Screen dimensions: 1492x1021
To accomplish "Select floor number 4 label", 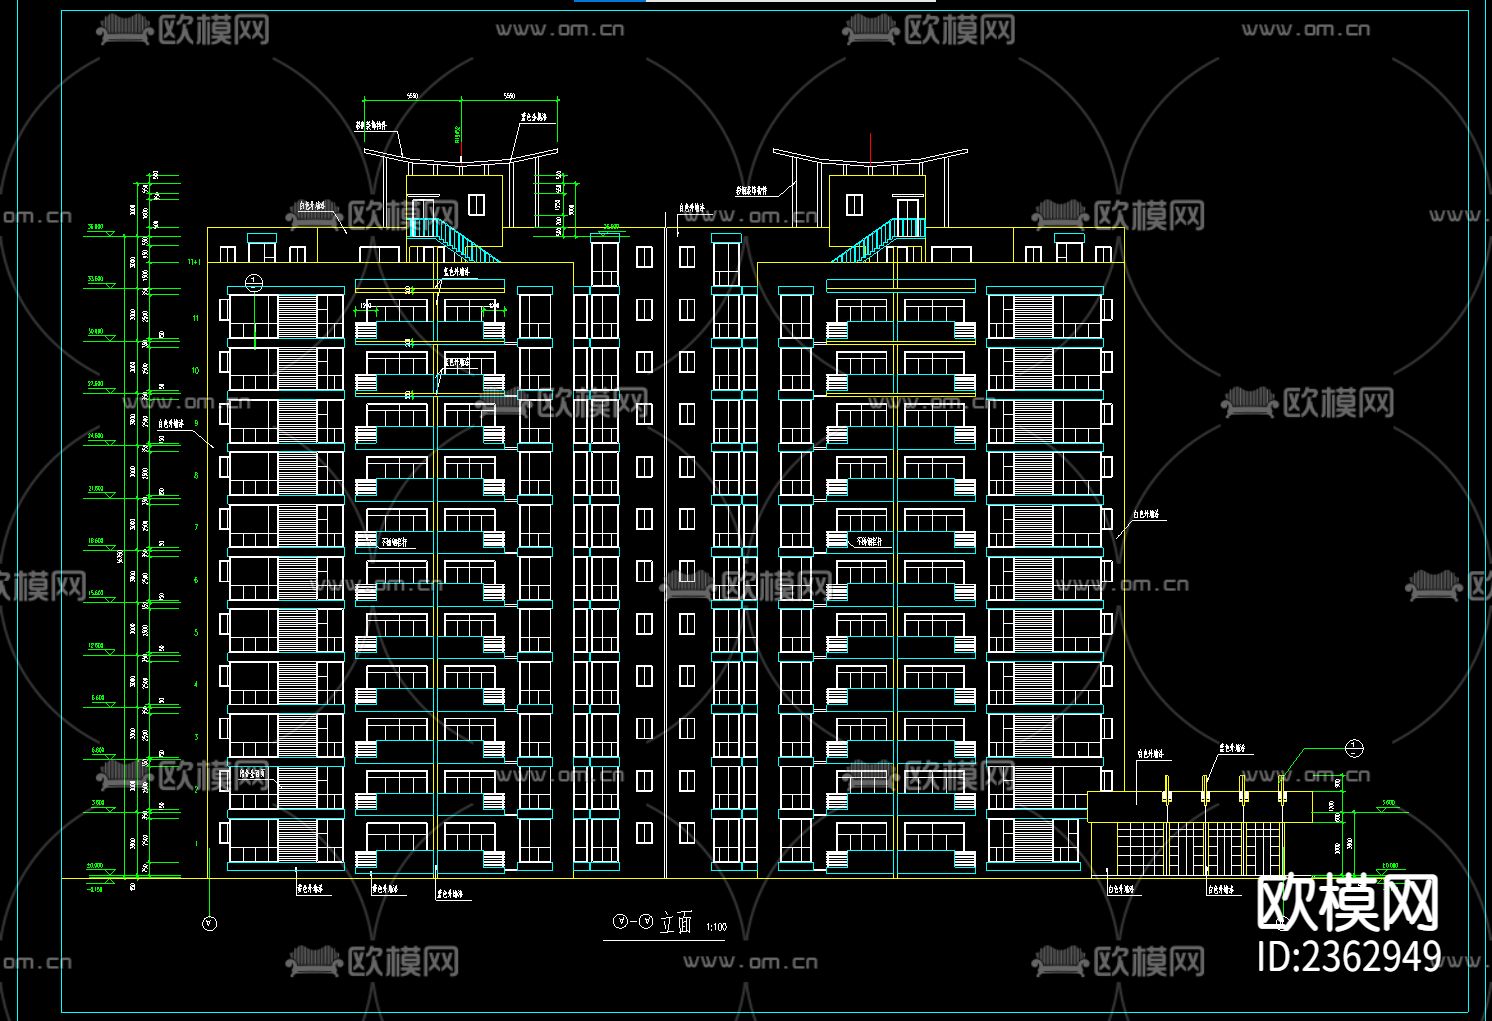I will (196, 684).
